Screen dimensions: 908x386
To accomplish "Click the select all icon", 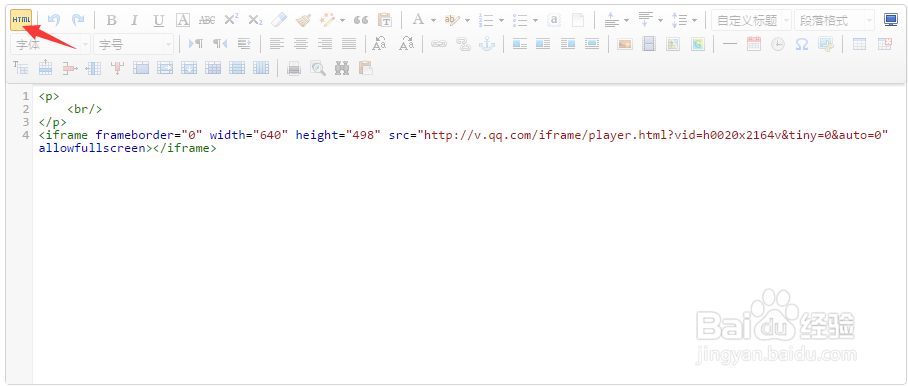I will tap(554, 20).
